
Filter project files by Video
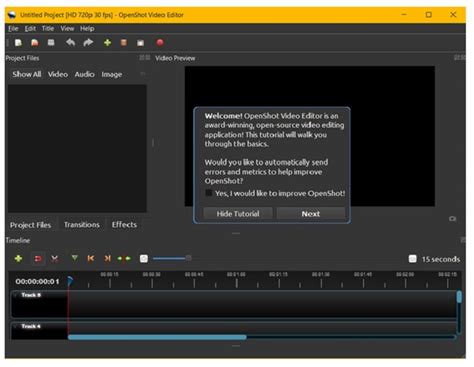pyautogui.click(x=58, y=74)
